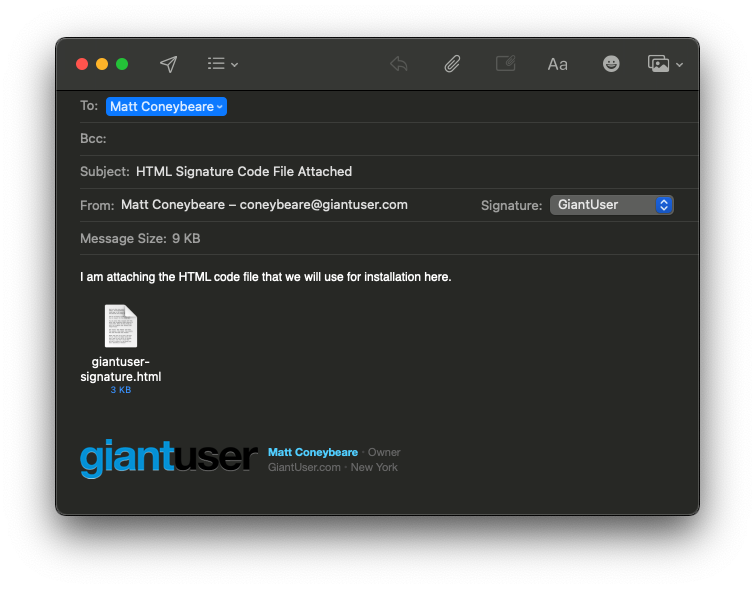
Task: Attach a file with the paperclip icon
Action: tap(452, 64)
